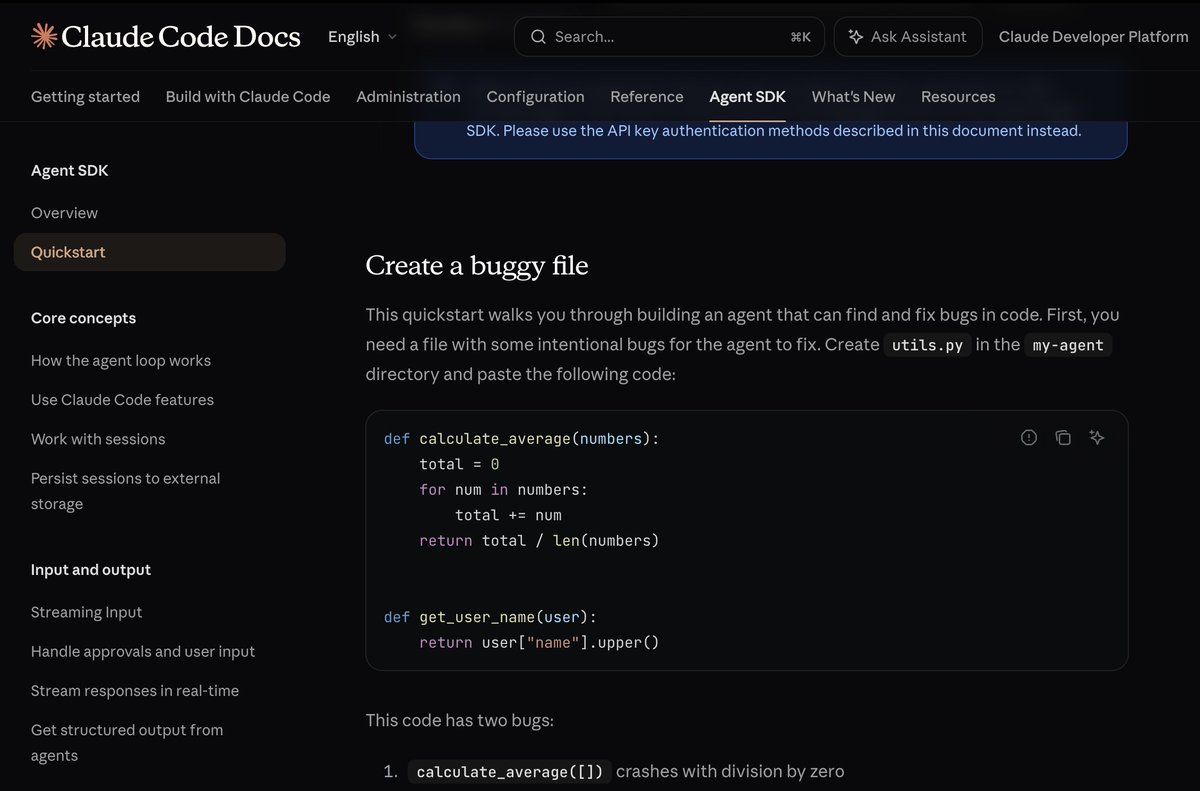Image resolution: width=1200 pixels, height=791 pixels.
Task: Open Streaming Input sidebar page
Action: (86, 612)
